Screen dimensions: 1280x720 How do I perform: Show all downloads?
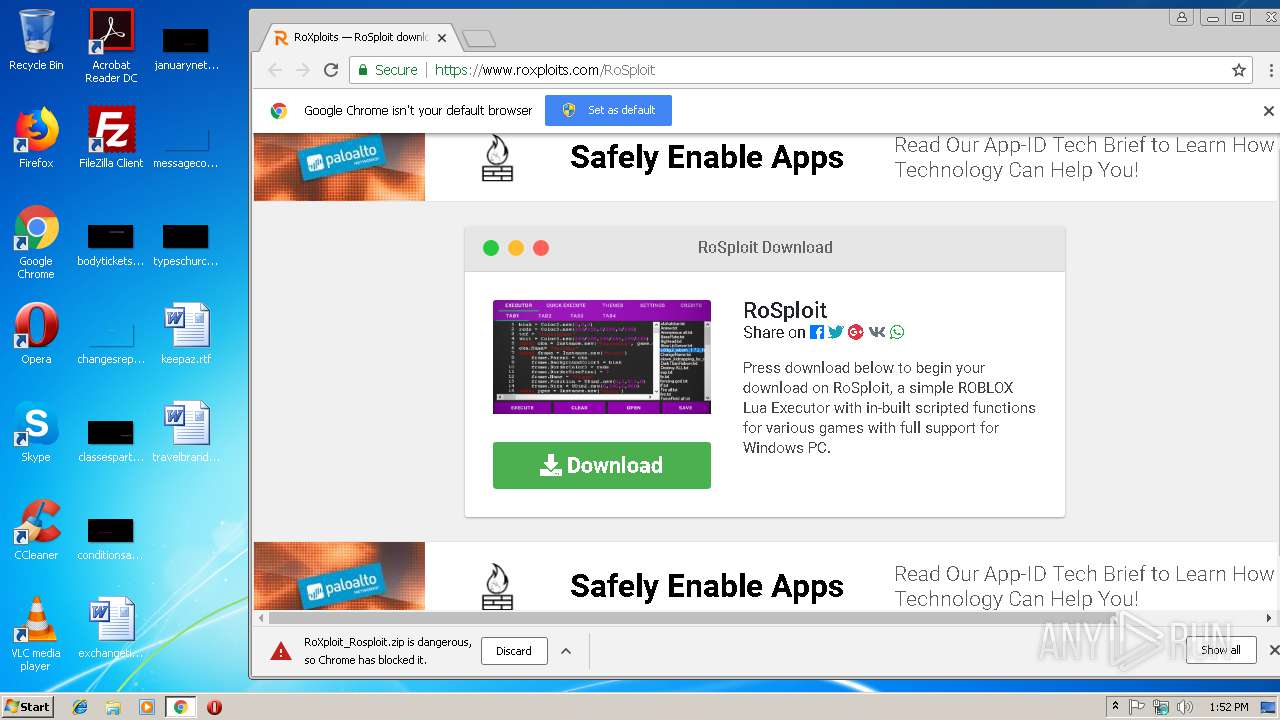(x=1221, y=650)
